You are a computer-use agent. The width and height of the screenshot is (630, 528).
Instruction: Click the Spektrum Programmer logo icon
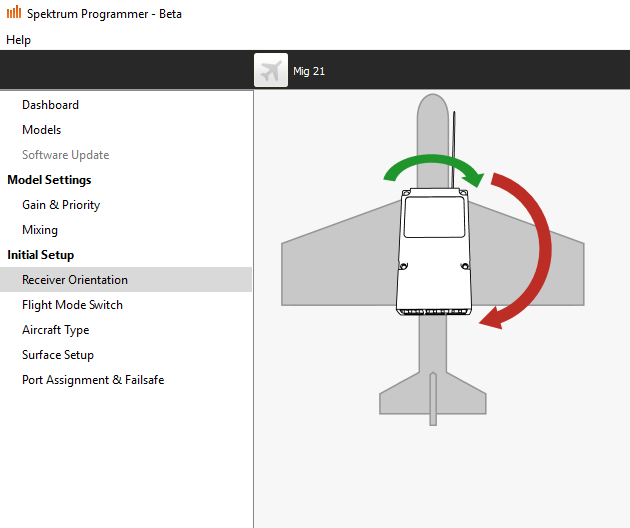(14, 12)
